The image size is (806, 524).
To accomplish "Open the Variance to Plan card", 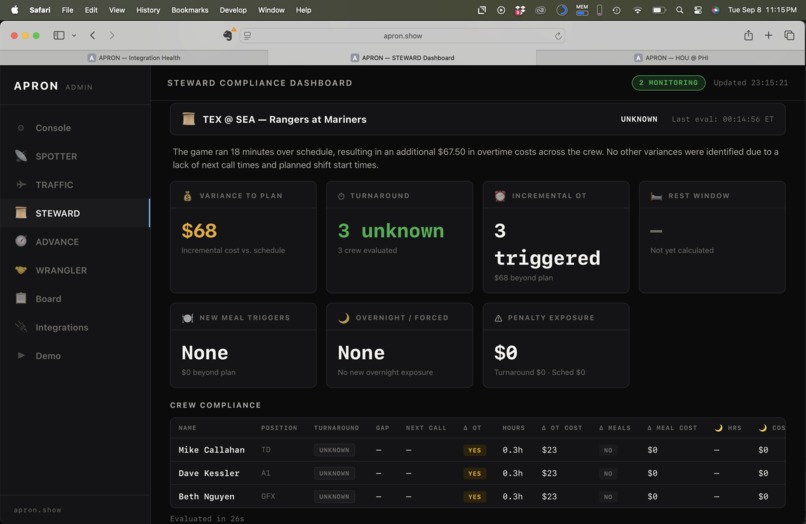I will coord(243,237).
